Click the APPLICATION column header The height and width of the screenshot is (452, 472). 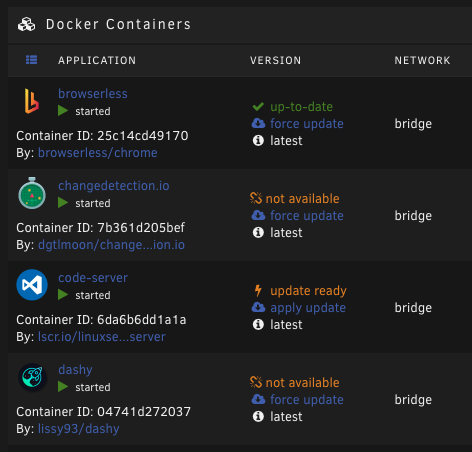97,60
